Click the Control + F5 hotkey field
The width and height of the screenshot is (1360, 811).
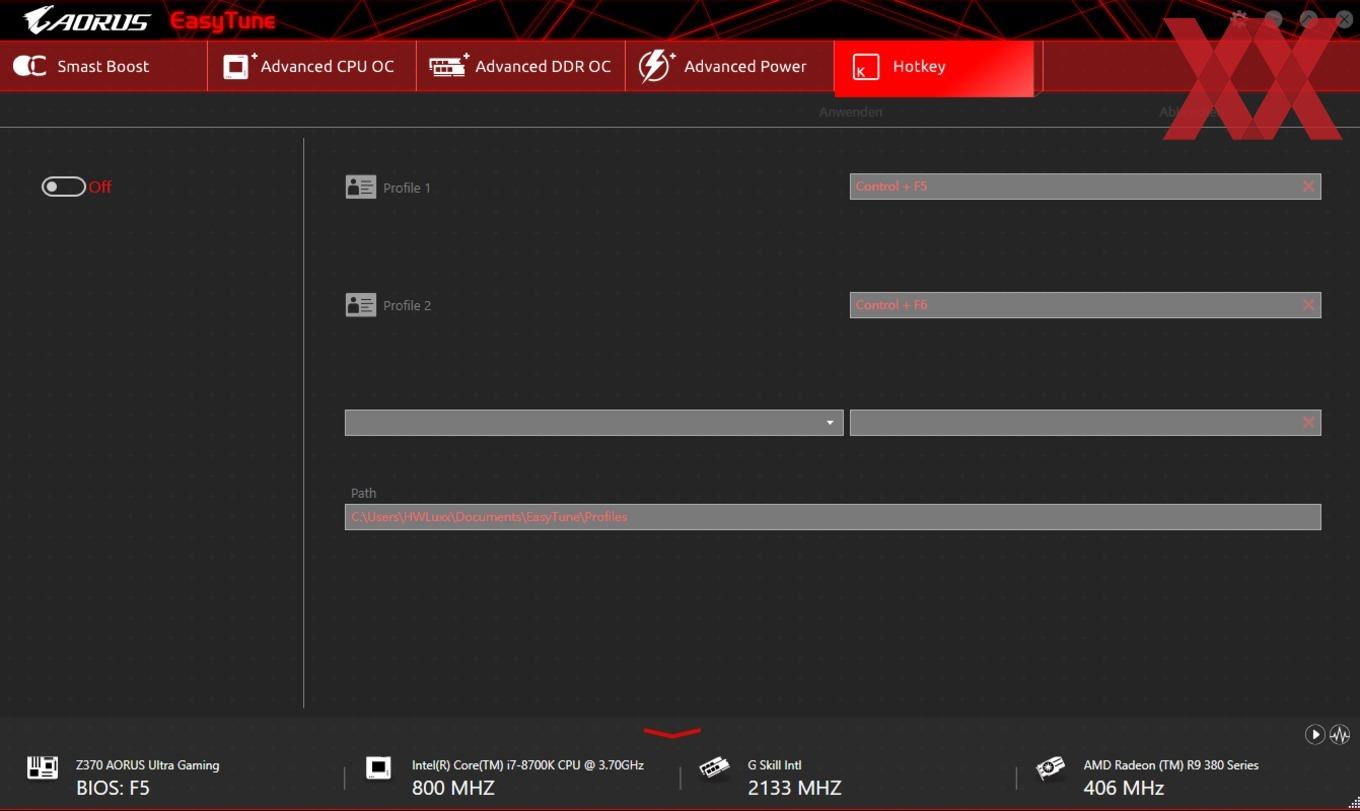[1085, 186]
